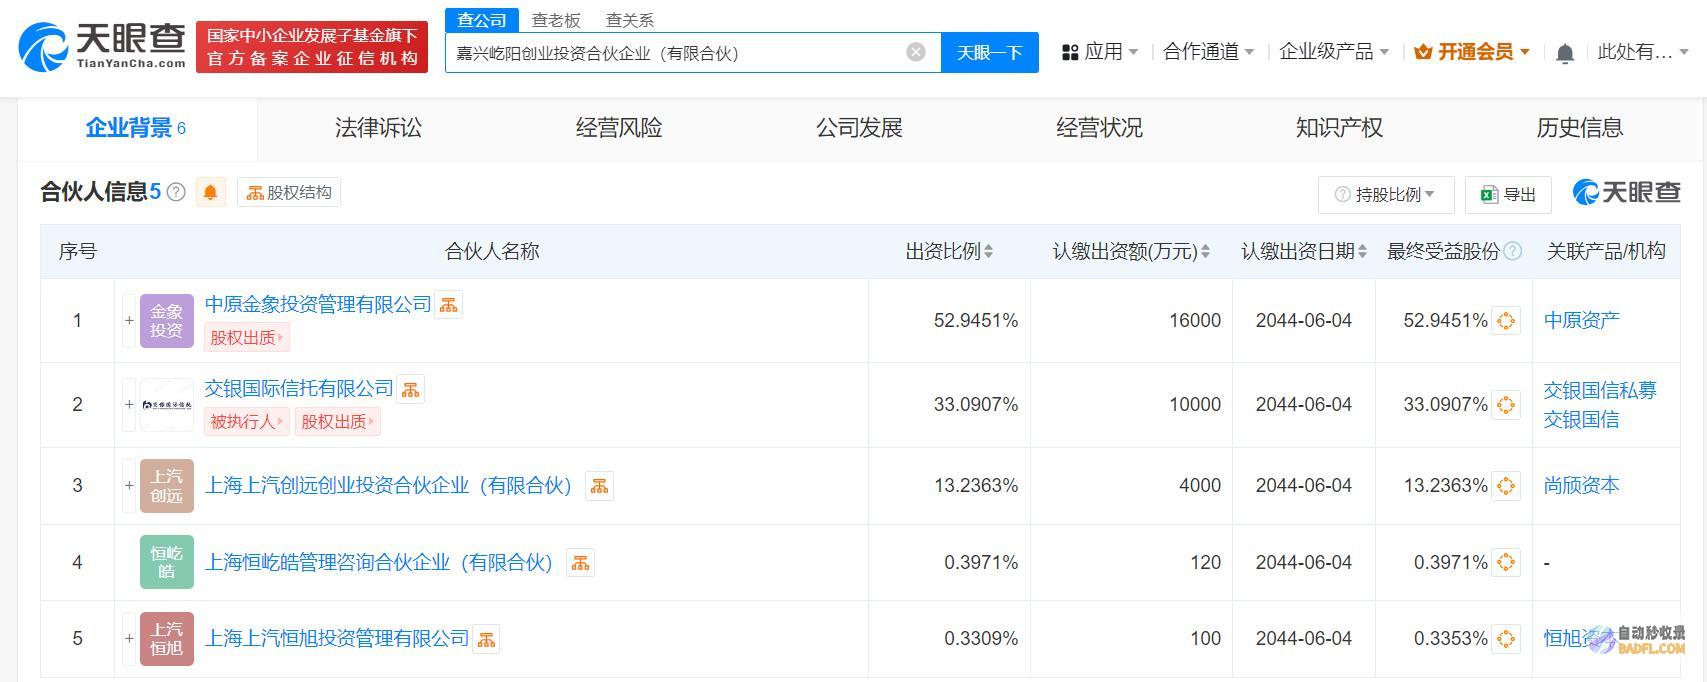Click the TianYanCha logo in the header
The image size is (1707, 682).
[x=102, y=47]
